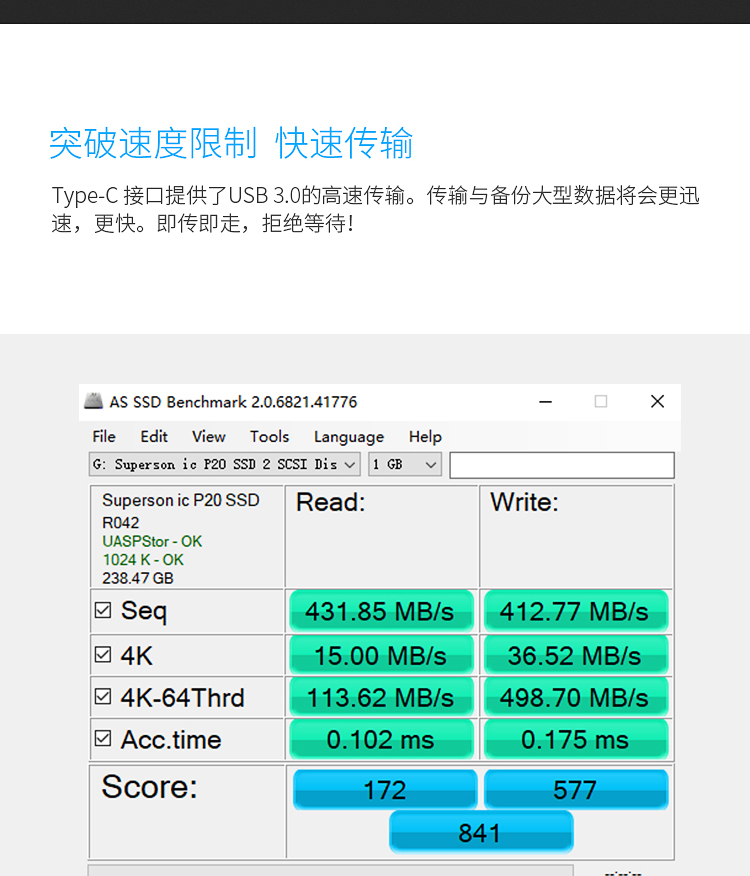Image resolution: width=750 pixels, height=876 pixels.
Task: Click the R042 firmware version text
Action: coord(121,522)
